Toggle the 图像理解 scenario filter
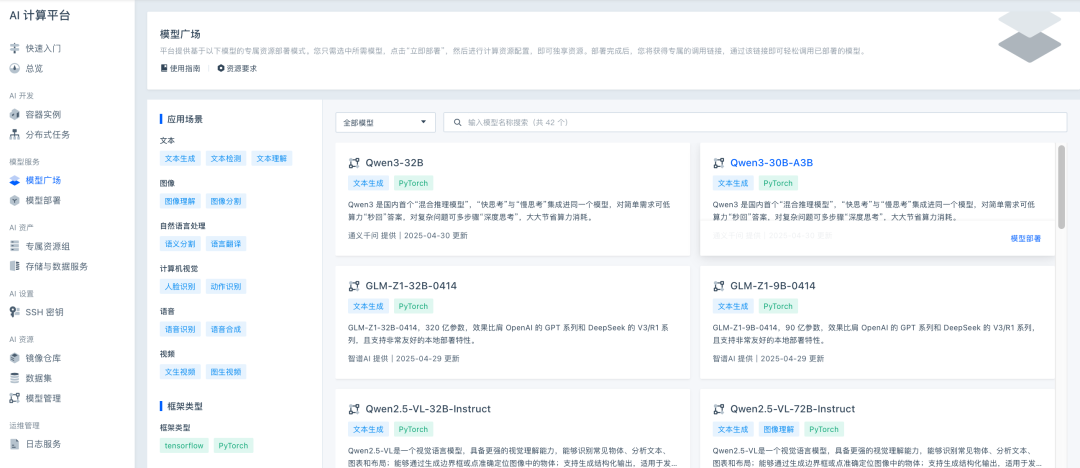The image size is (1080, 468). pyautogui.click(x=180, y=201)
